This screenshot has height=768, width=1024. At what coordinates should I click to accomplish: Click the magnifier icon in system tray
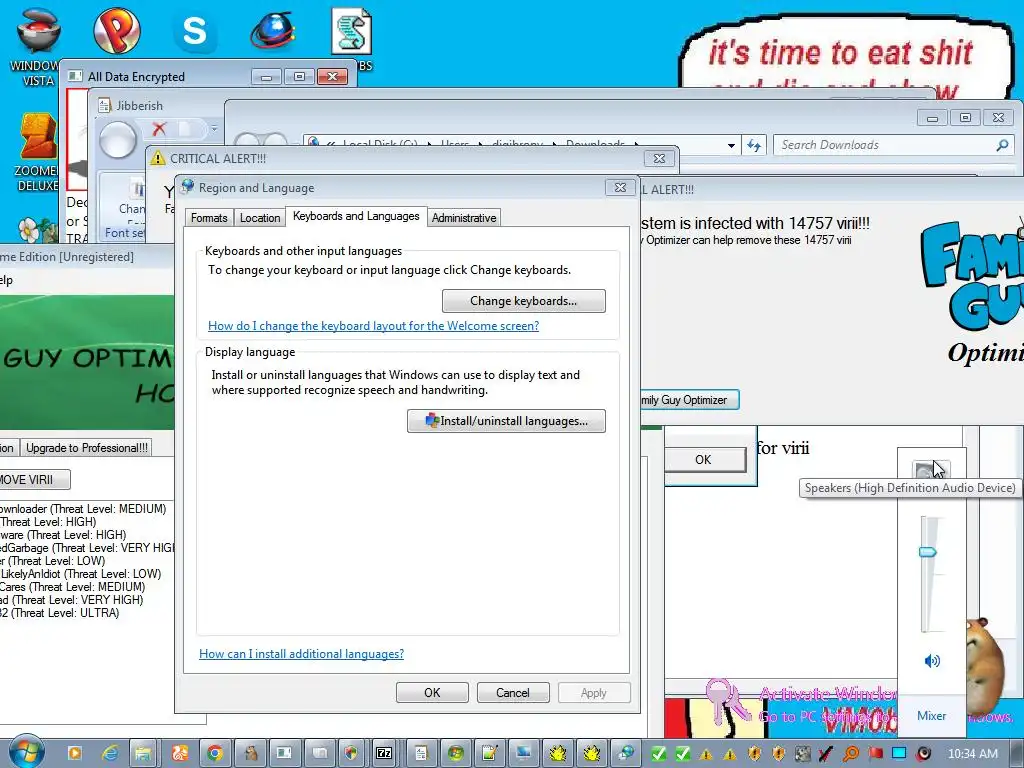pos(850,754)
